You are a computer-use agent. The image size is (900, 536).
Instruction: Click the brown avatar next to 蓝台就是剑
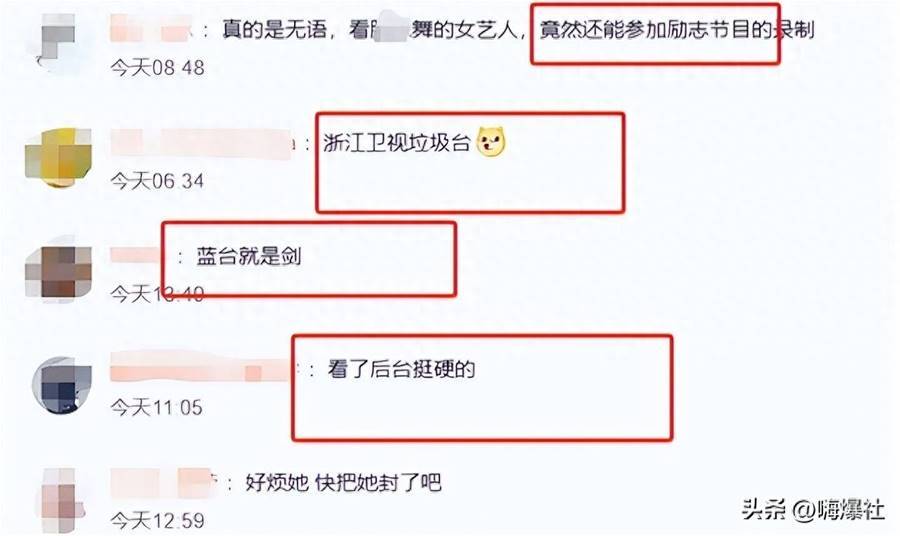click(x=59, y=271)
